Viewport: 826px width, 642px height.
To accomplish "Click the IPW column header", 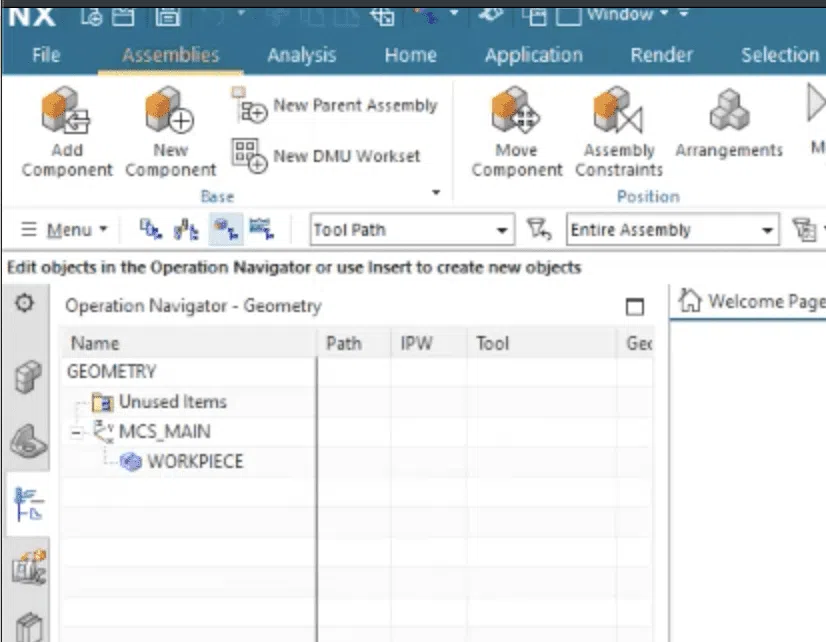I will pos(429,343).
